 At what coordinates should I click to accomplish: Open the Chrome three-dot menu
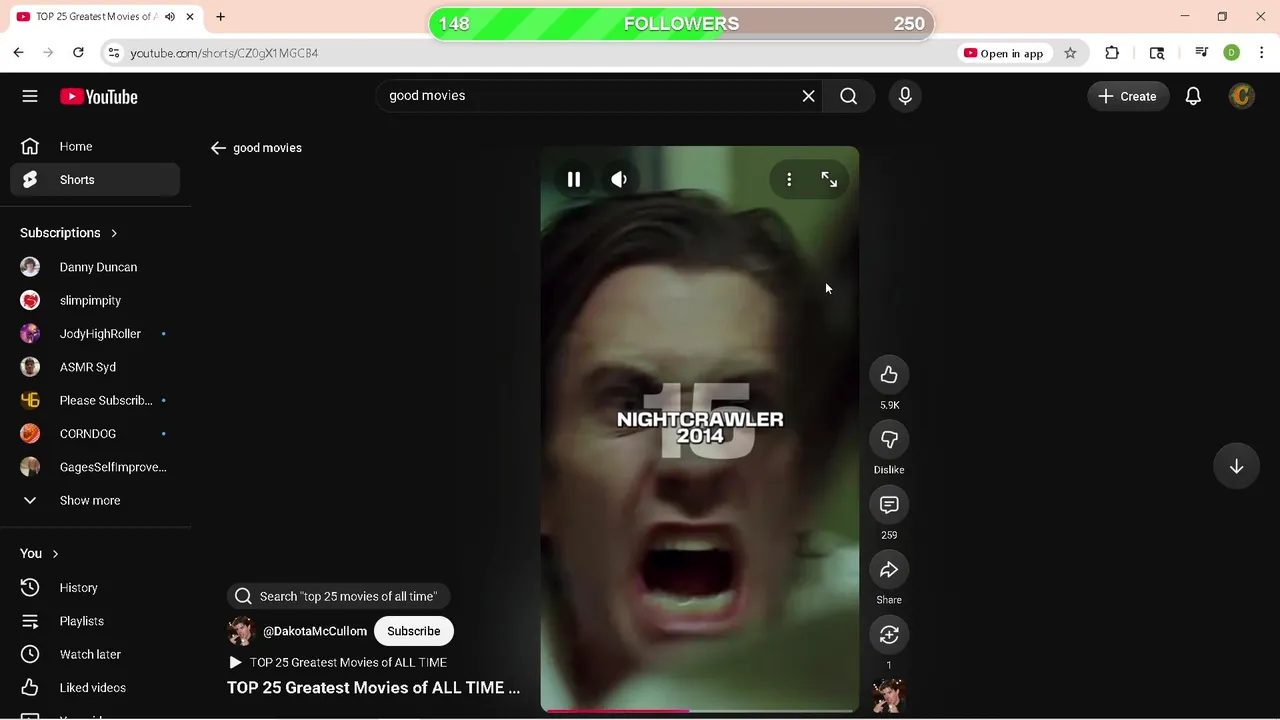click(x=1261, y=53)
